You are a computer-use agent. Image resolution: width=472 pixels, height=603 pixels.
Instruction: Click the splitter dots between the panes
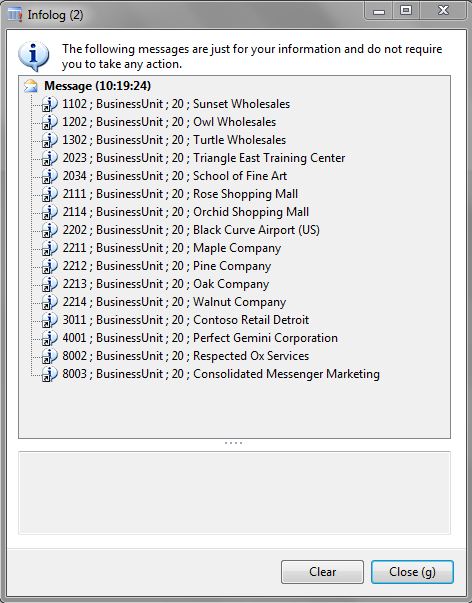(233, 443)
